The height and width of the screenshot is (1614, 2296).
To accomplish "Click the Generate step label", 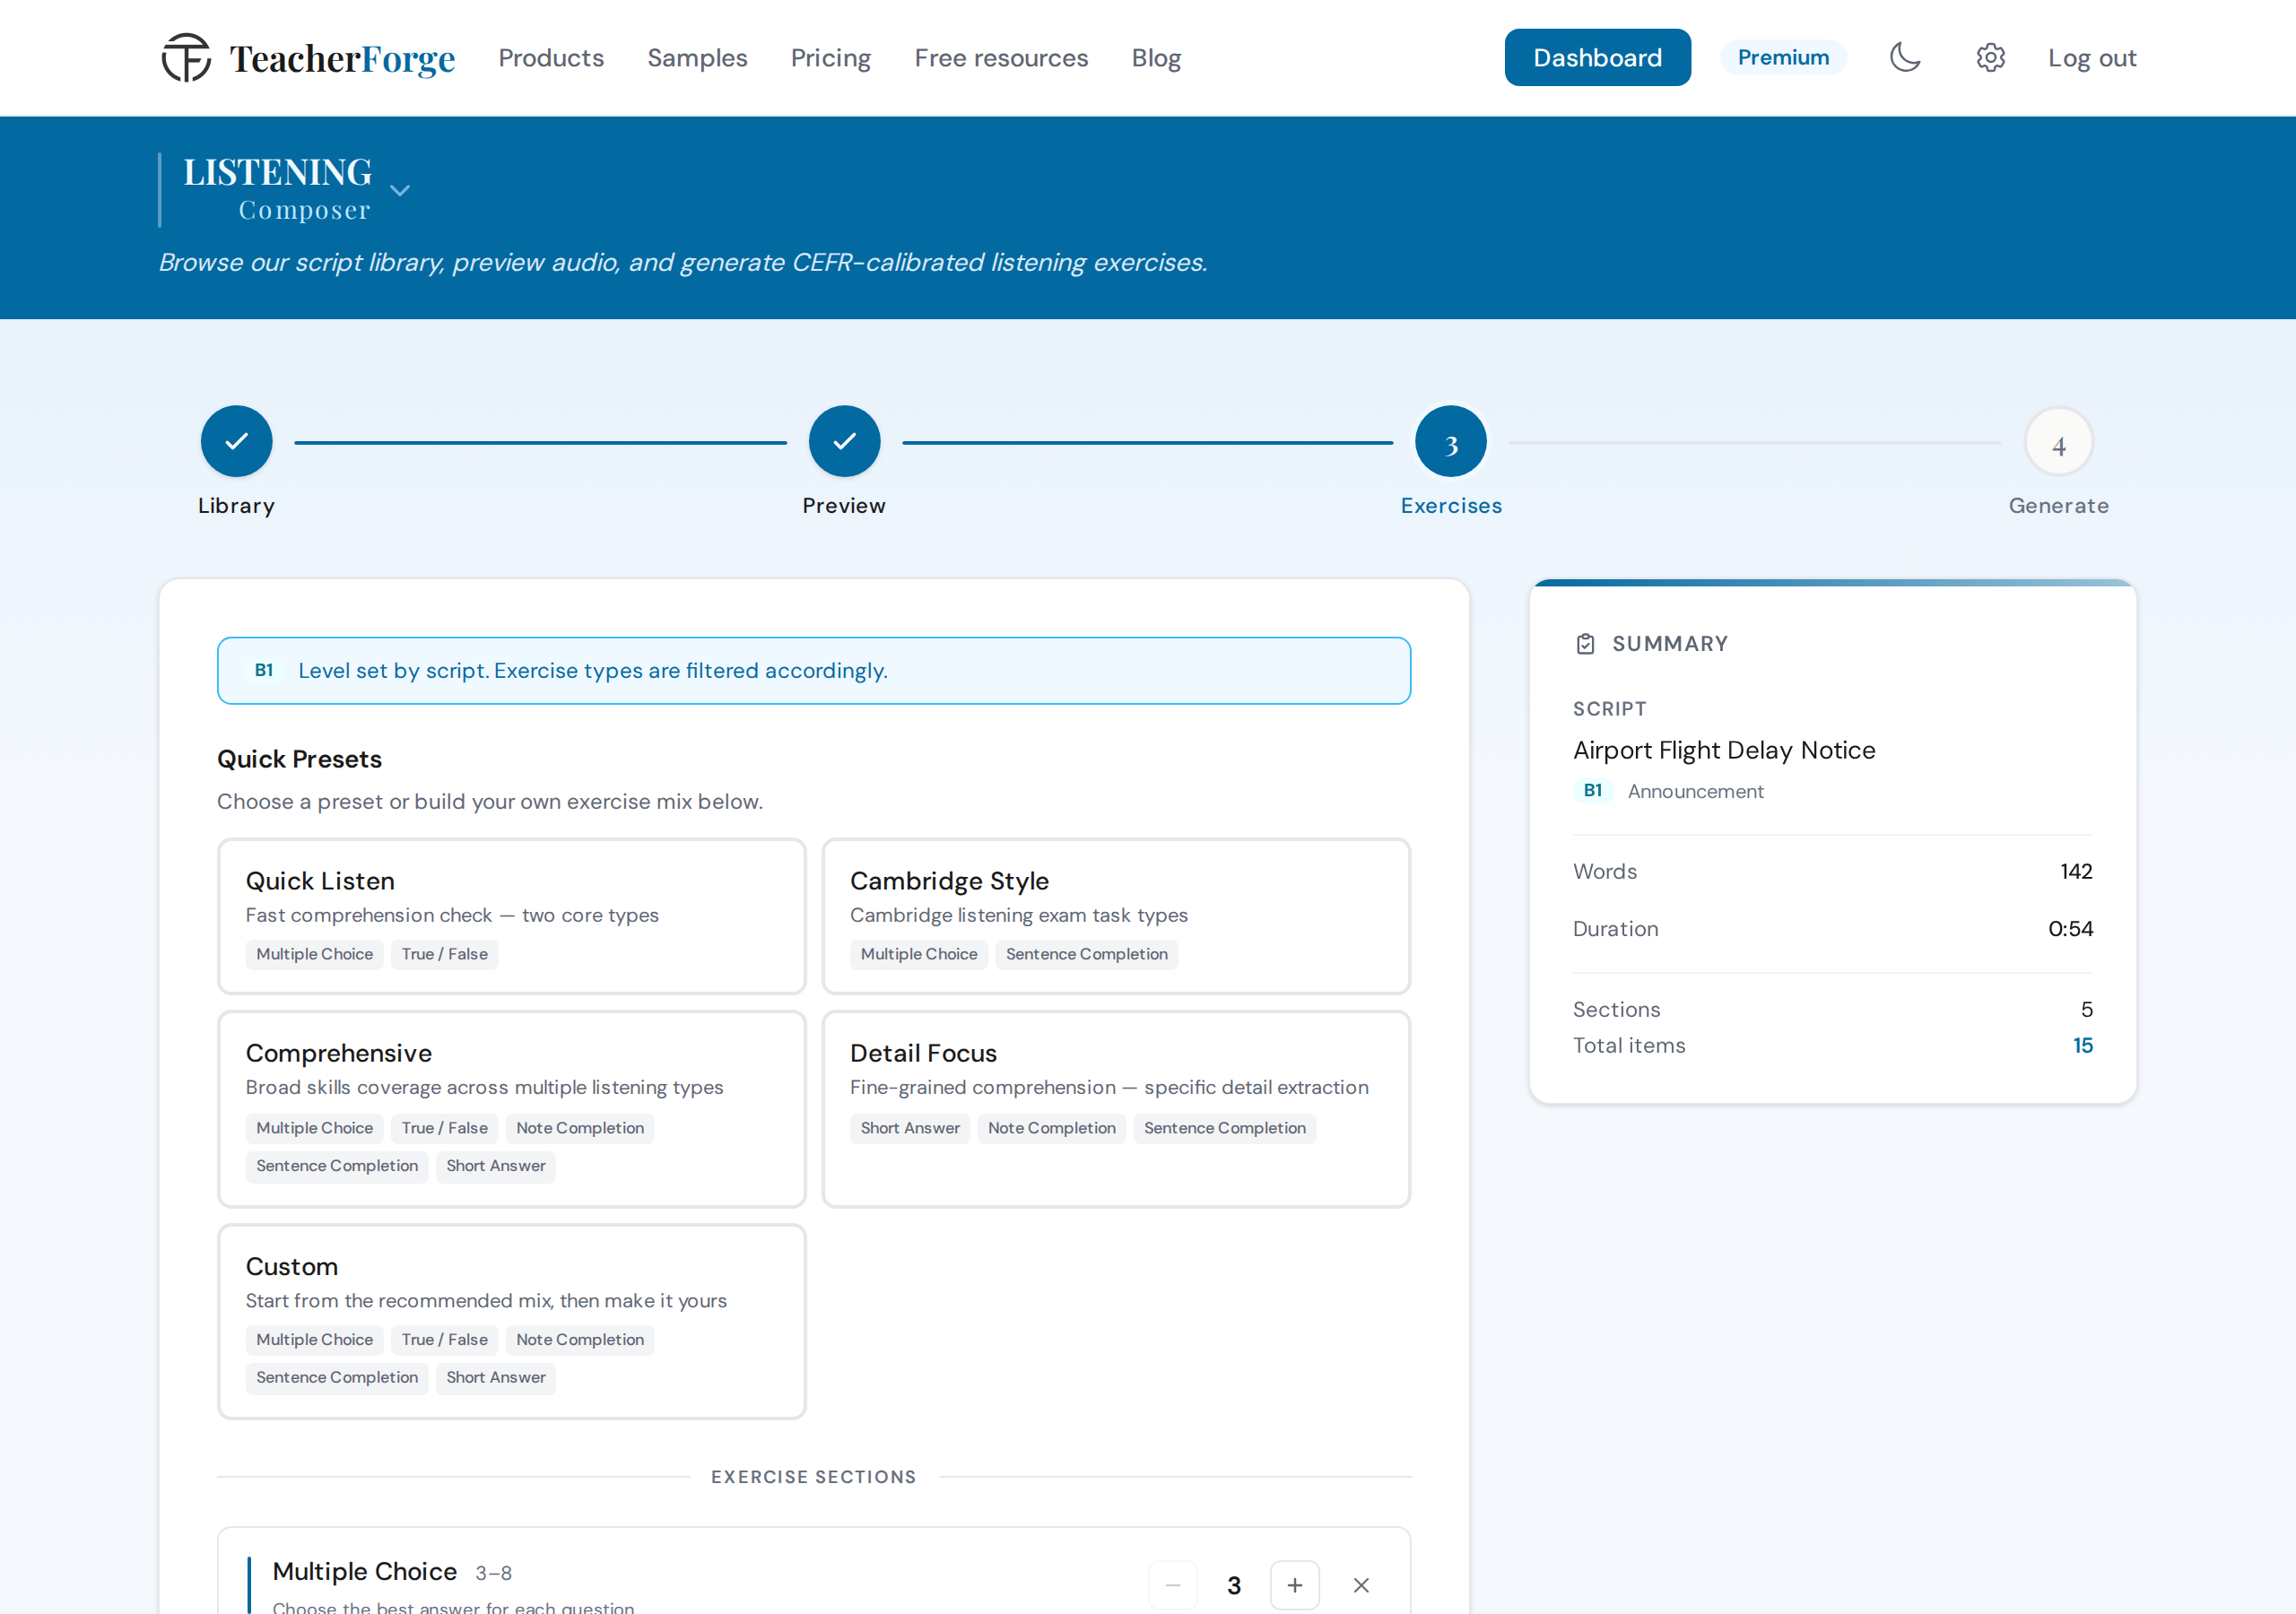I will coord(2059,506).
